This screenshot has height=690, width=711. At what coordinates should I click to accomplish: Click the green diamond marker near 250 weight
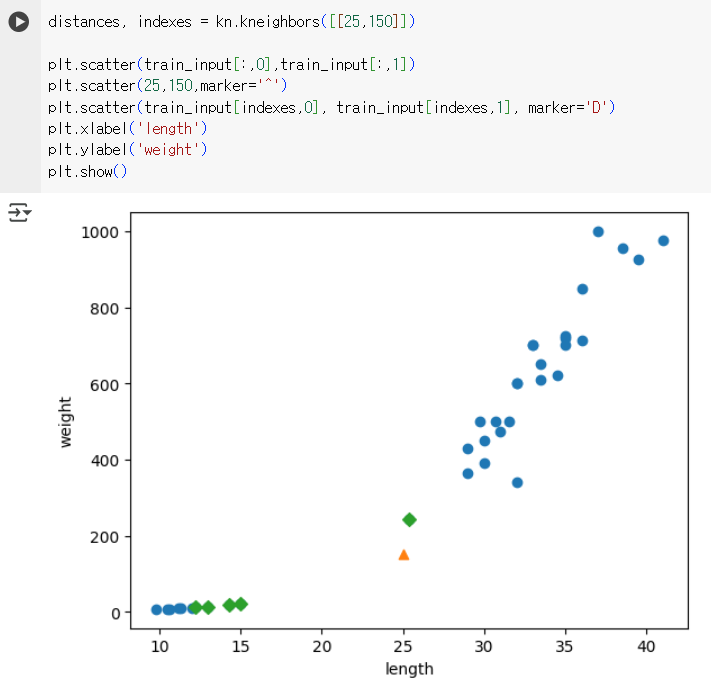coord(409,520)
